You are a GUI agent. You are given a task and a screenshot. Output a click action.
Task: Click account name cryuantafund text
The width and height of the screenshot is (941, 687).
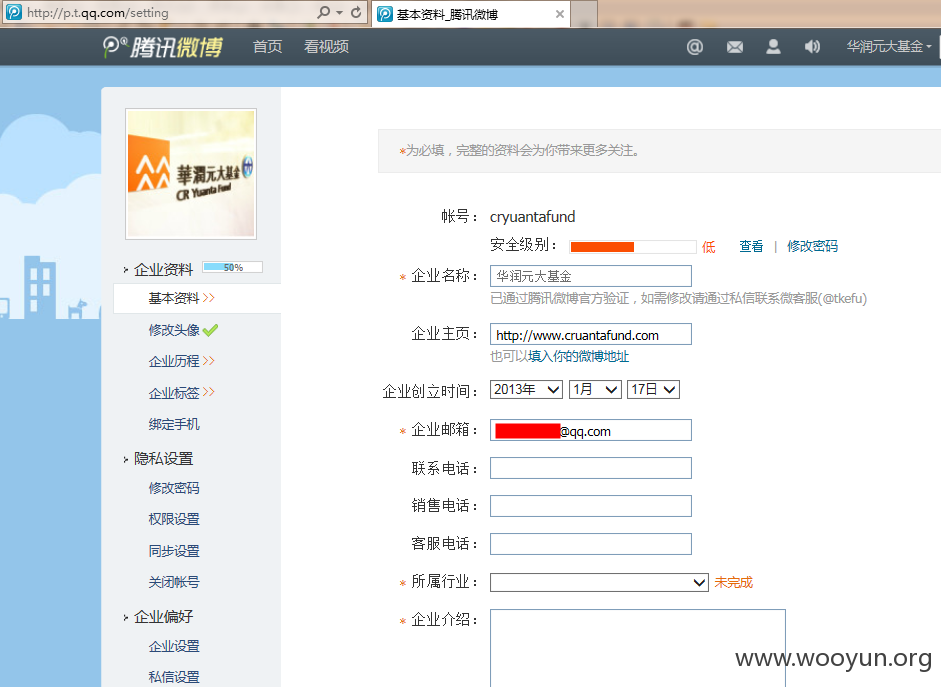pos(532,217)
